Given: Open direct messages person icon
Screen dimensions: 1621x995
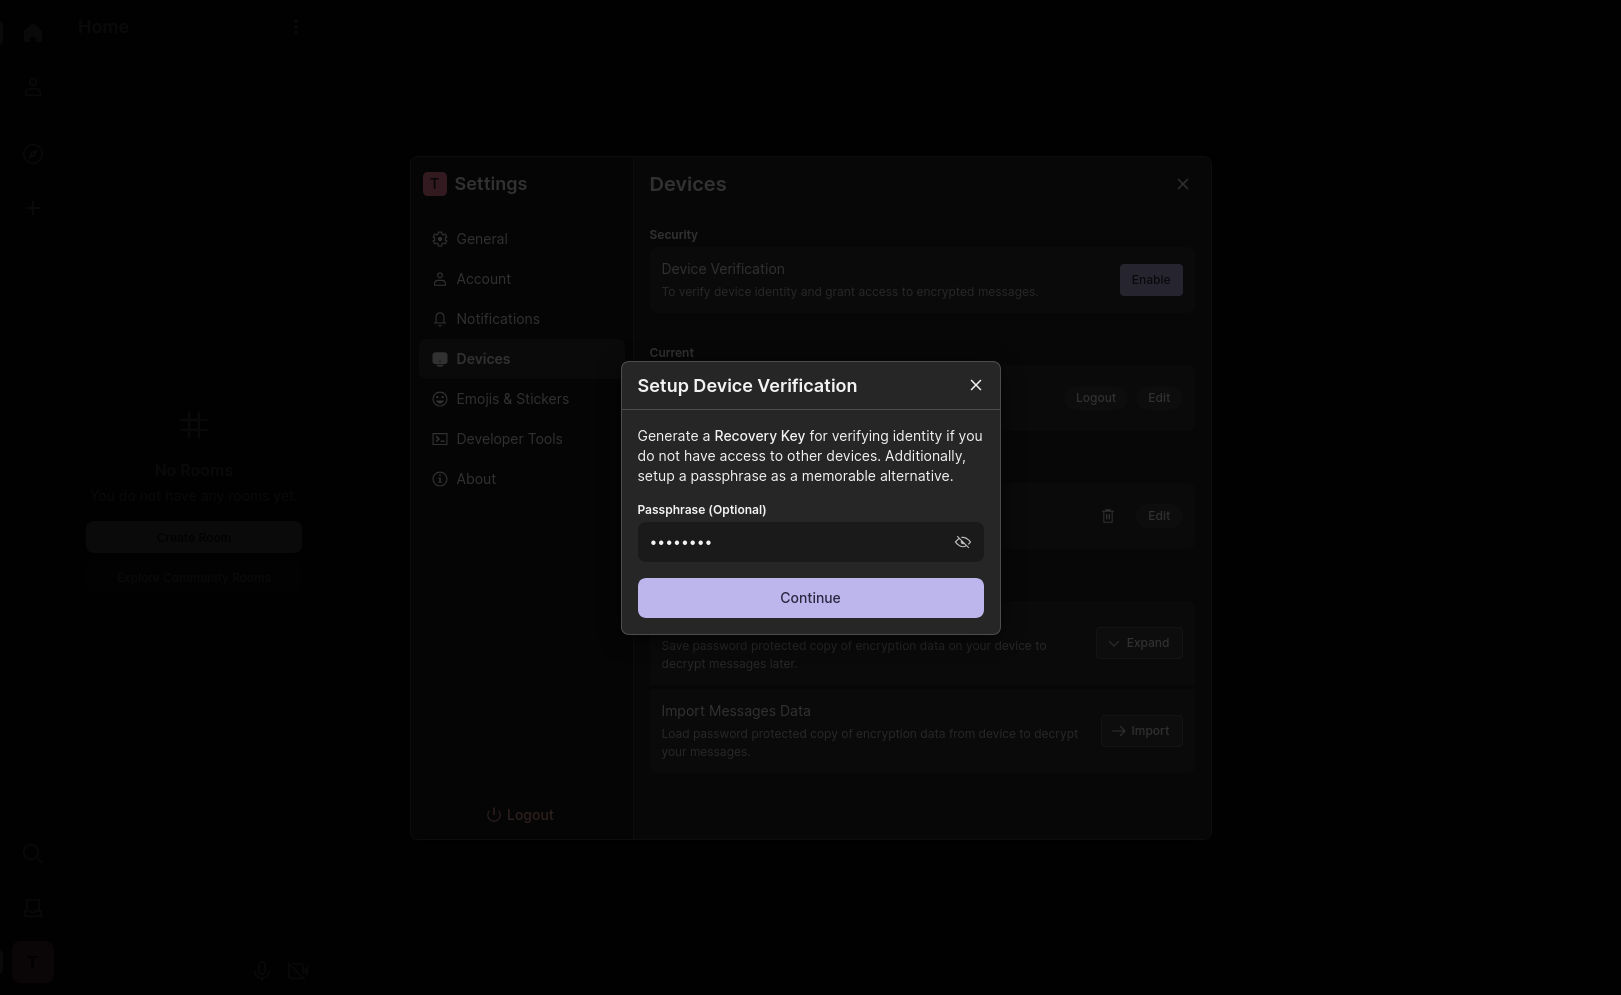Looking at the screenshot, I should click(33, 87).
